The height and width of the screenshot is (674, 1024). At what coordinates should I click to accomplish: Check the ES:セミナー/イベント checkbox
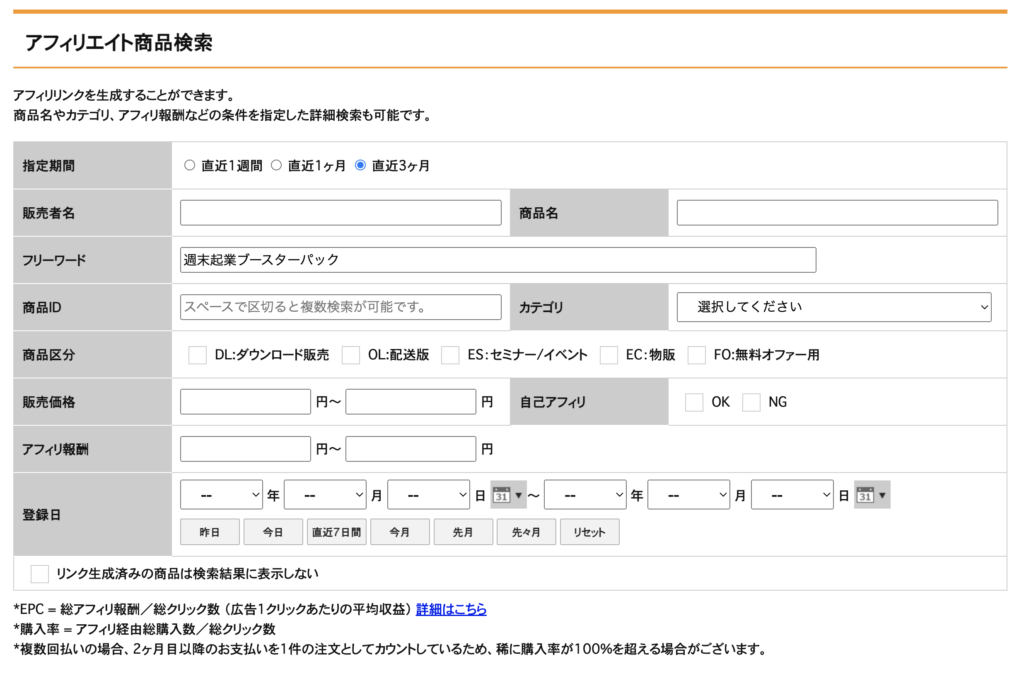(x=450, y=355)
